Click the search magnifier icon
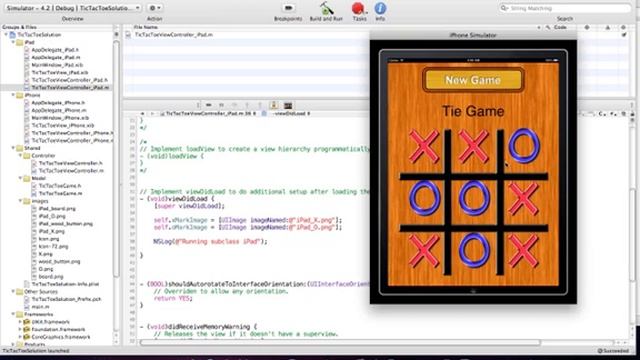This screenshot has height=360, width=640. pos(504,8)
